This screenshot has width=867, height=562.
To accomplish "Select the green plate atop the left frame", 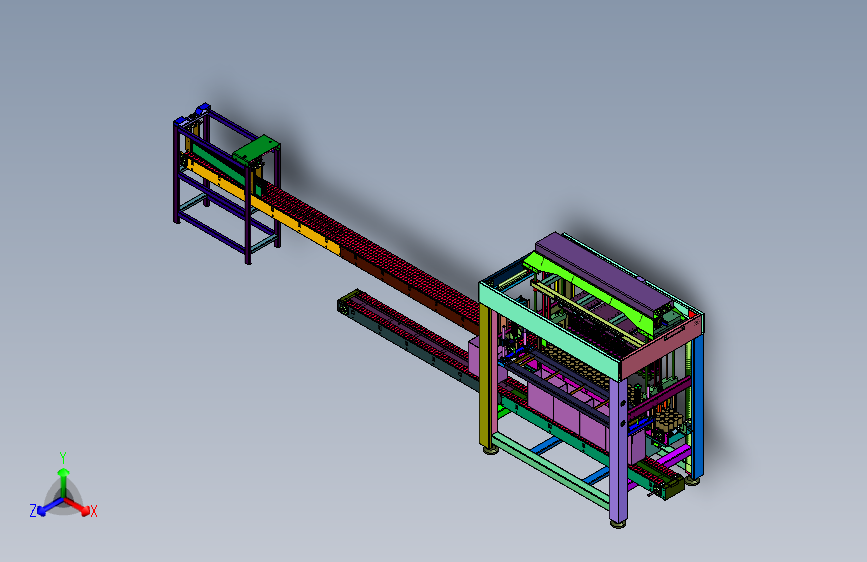I will [257, 149].
